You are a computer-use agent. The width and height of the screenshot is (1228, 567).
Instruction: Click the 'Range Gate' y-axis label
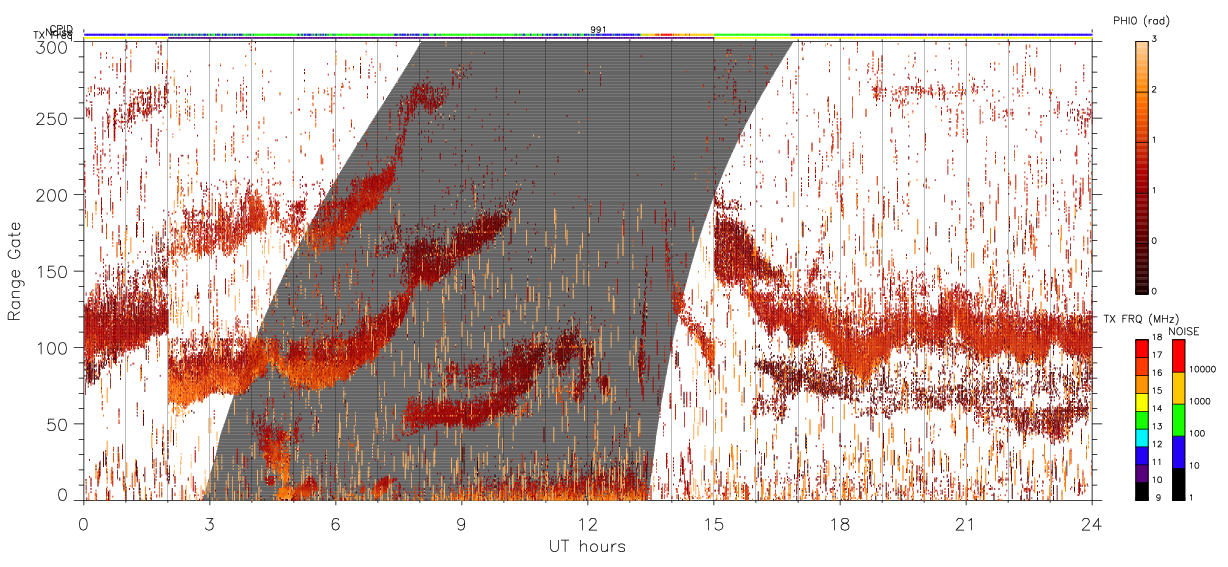point(14,271)
